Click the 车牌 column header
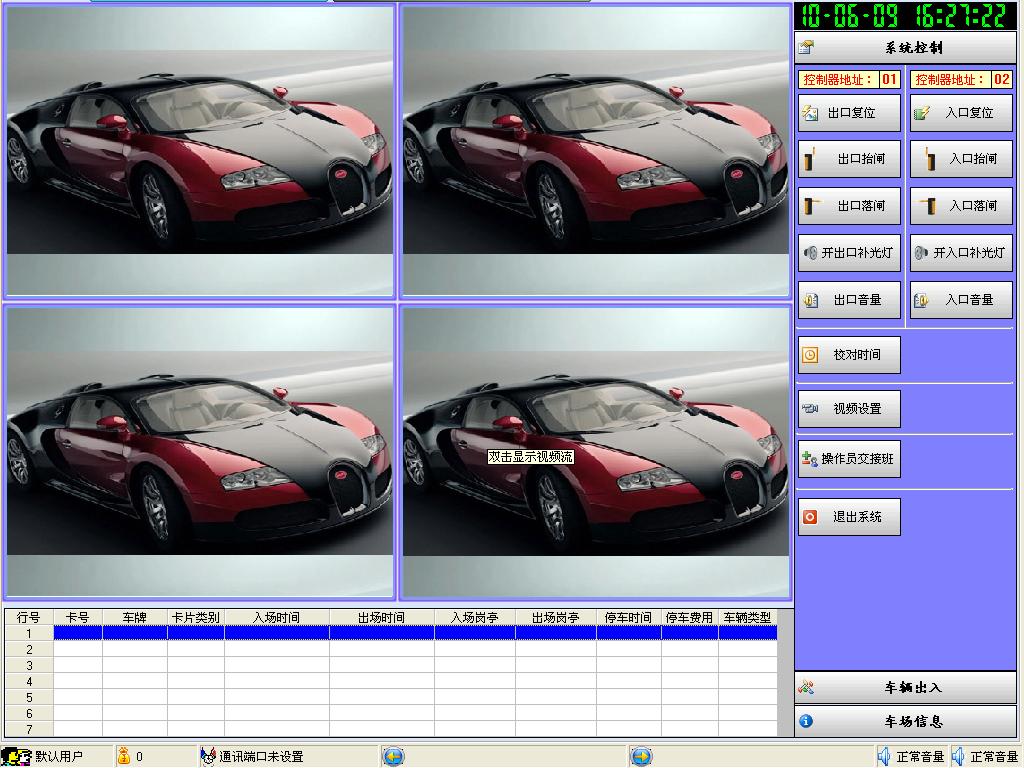 tap(135, 617)
